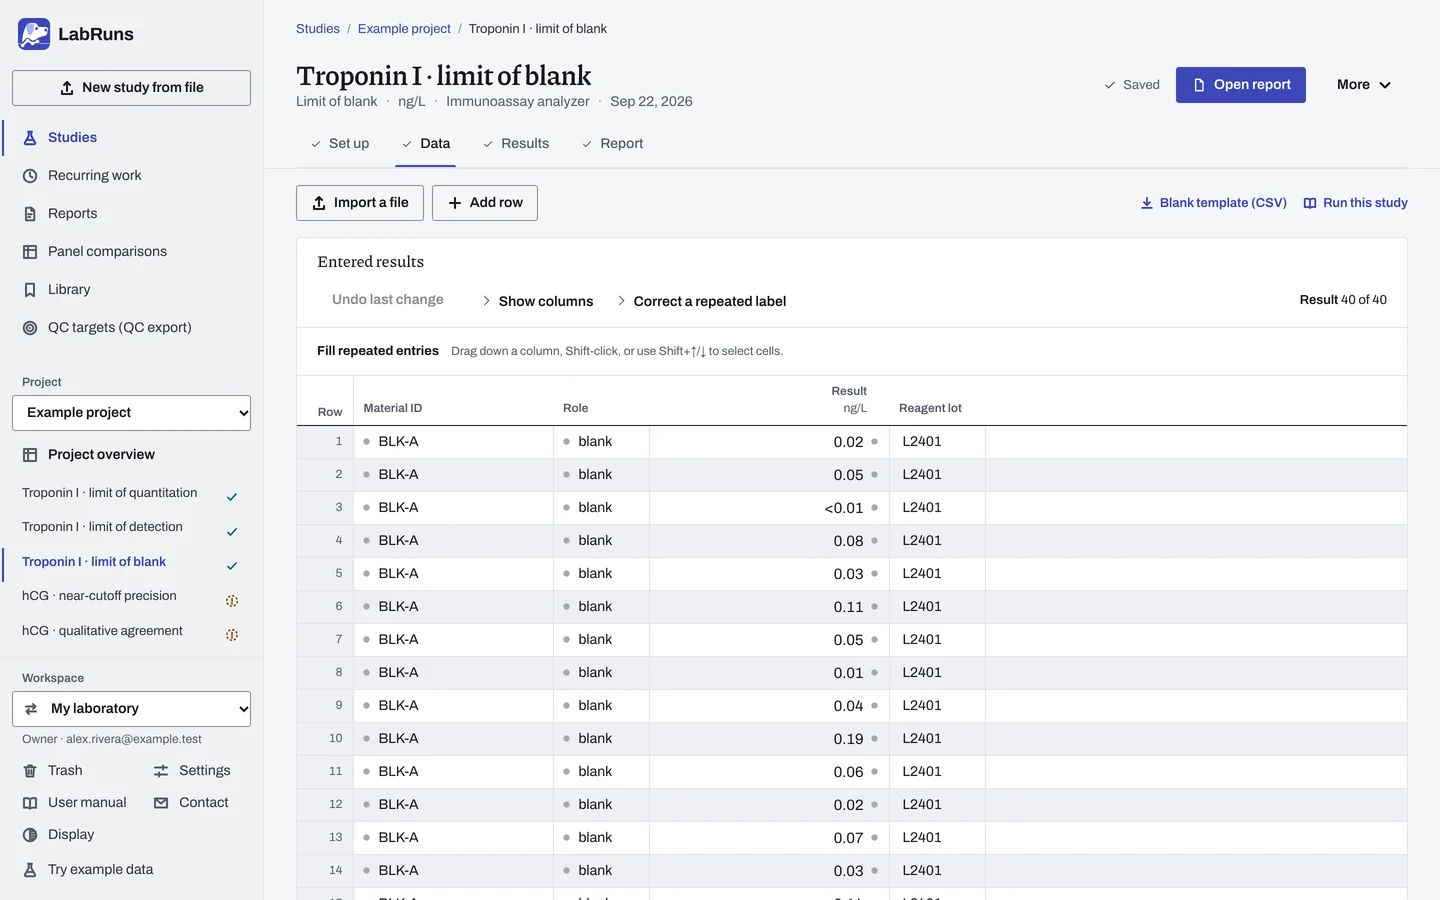Click the Project overview table icon
The height and width of the screenshot is (900, 1440).
coord(30,455)
